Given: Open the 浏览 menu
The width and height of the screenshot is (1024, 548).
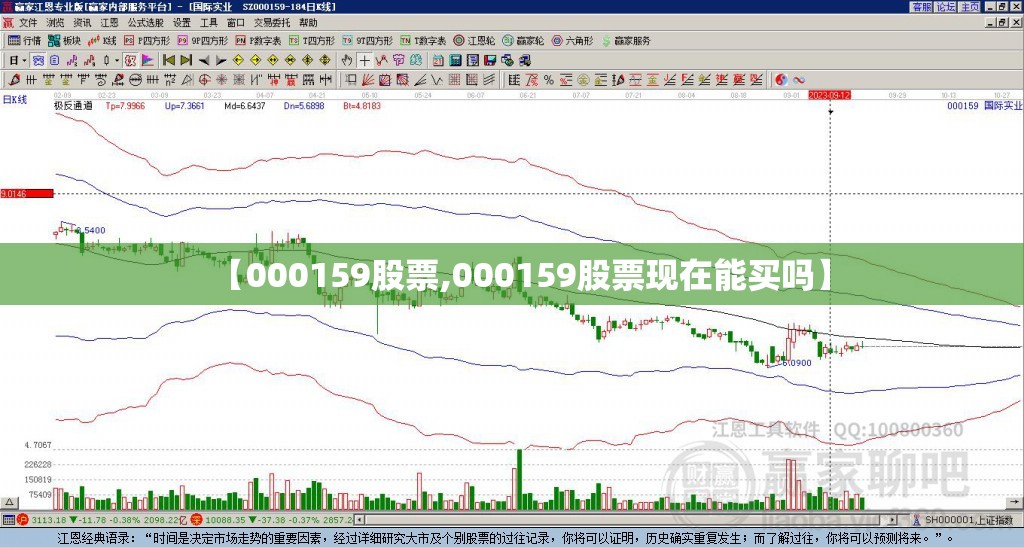Looking at the screenshot, I should pyautogui.click(x=55, y=23).
